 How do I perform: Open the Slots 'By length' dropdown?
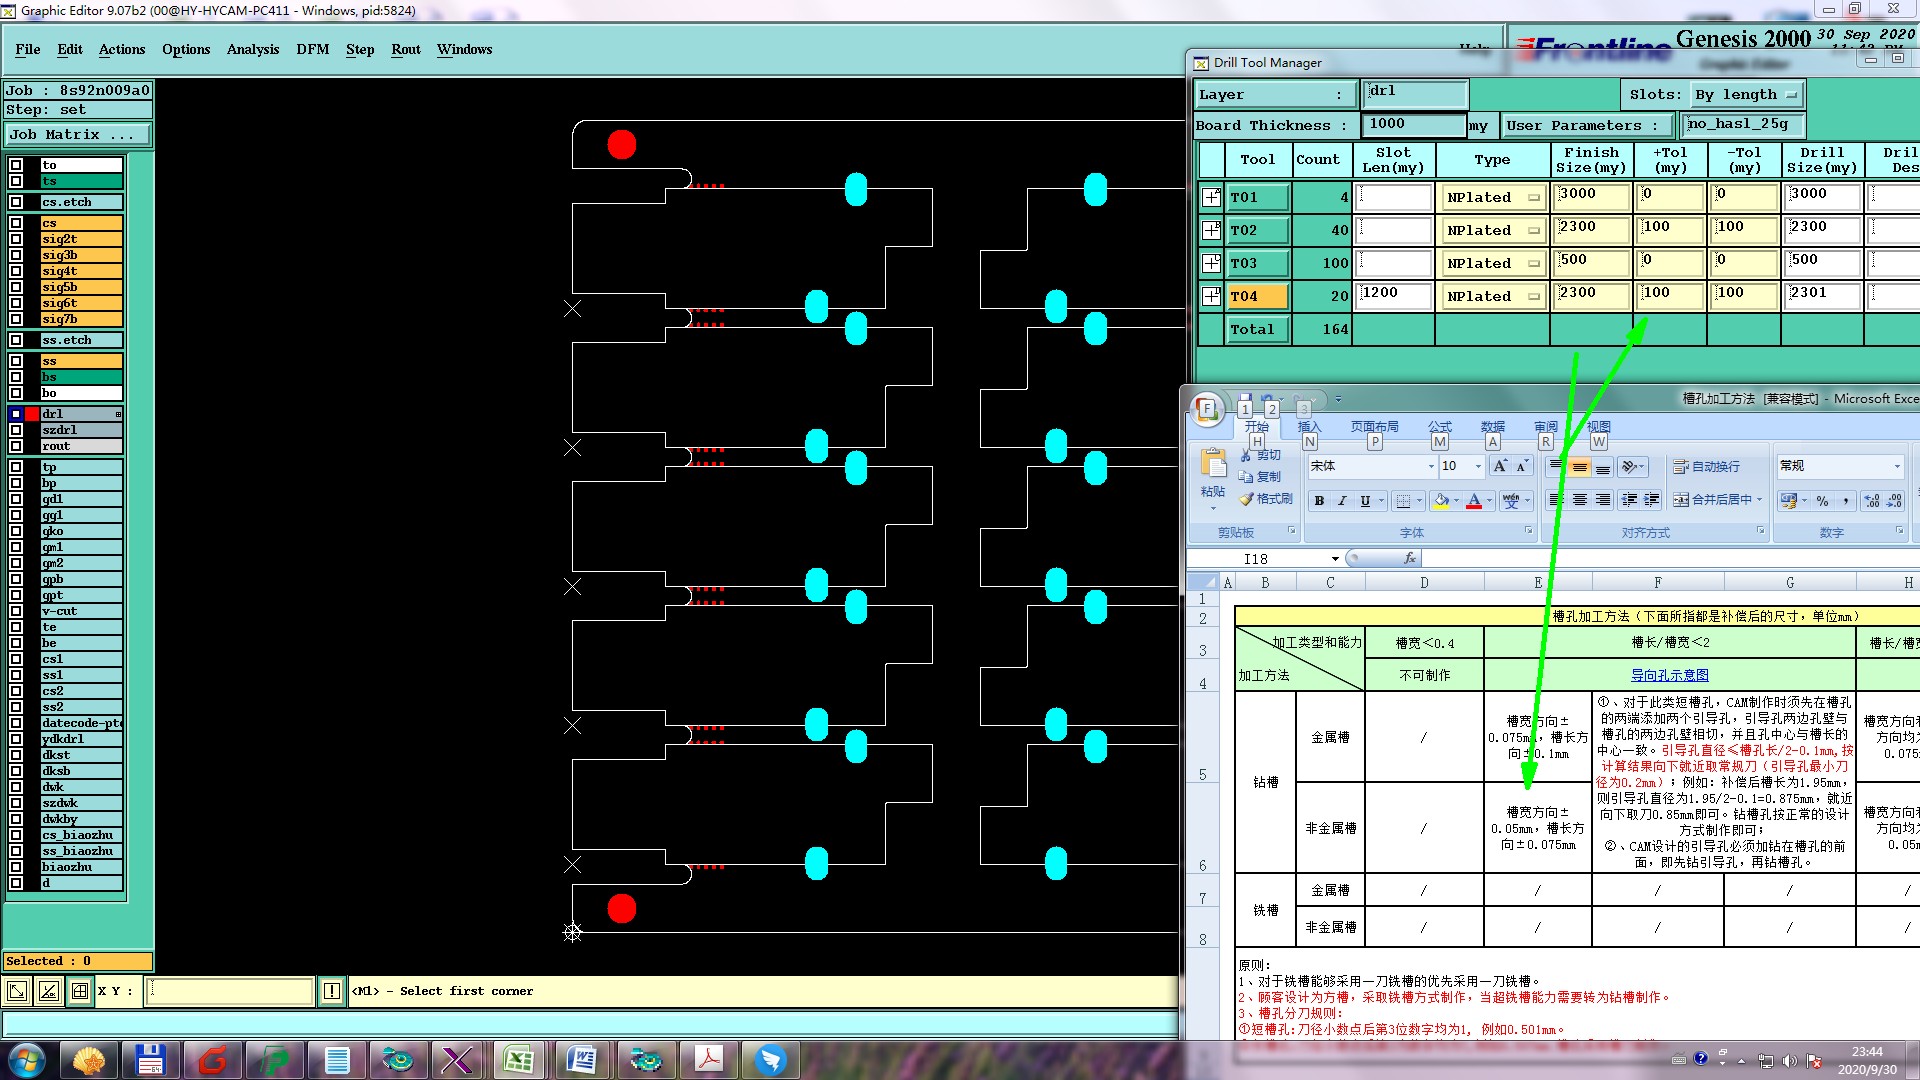(x=1747, y=95)
